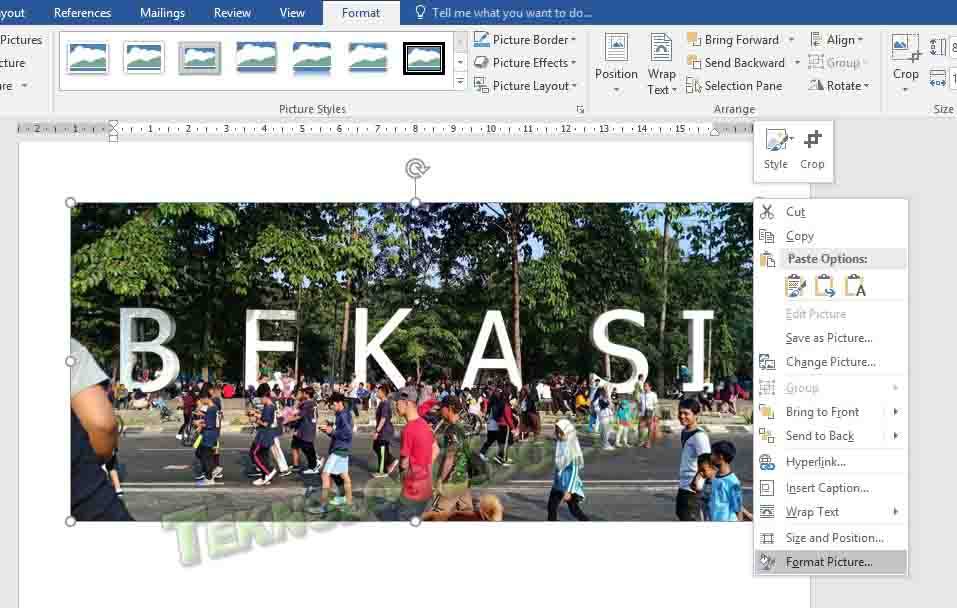Click the Position button in Arrange

(616, 63)
